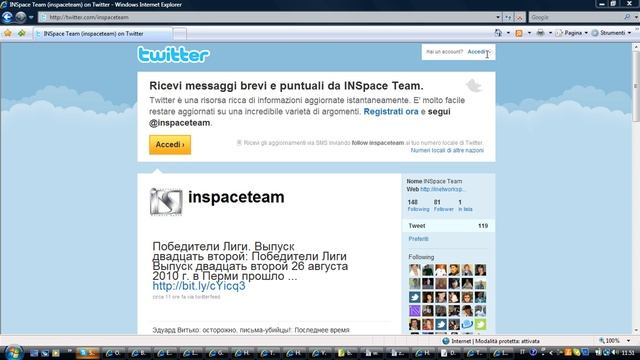Click the inspaceteam profile avatar
Screen dimensions: 640x360
click(166, 202)
